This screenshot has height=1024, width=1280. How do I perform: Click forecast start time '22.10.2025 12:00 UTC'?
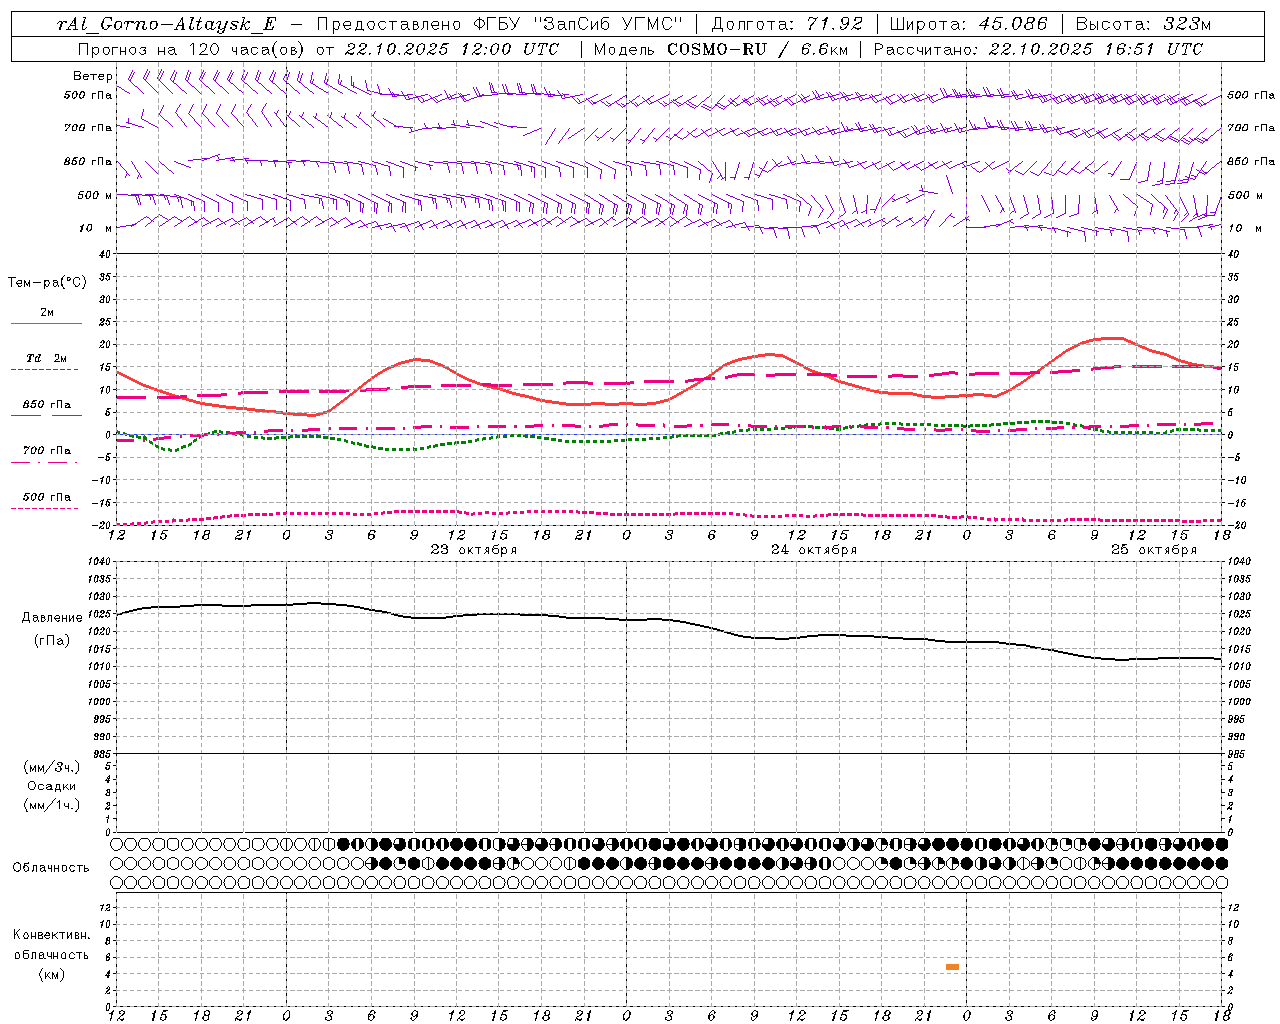click(452, 49)
